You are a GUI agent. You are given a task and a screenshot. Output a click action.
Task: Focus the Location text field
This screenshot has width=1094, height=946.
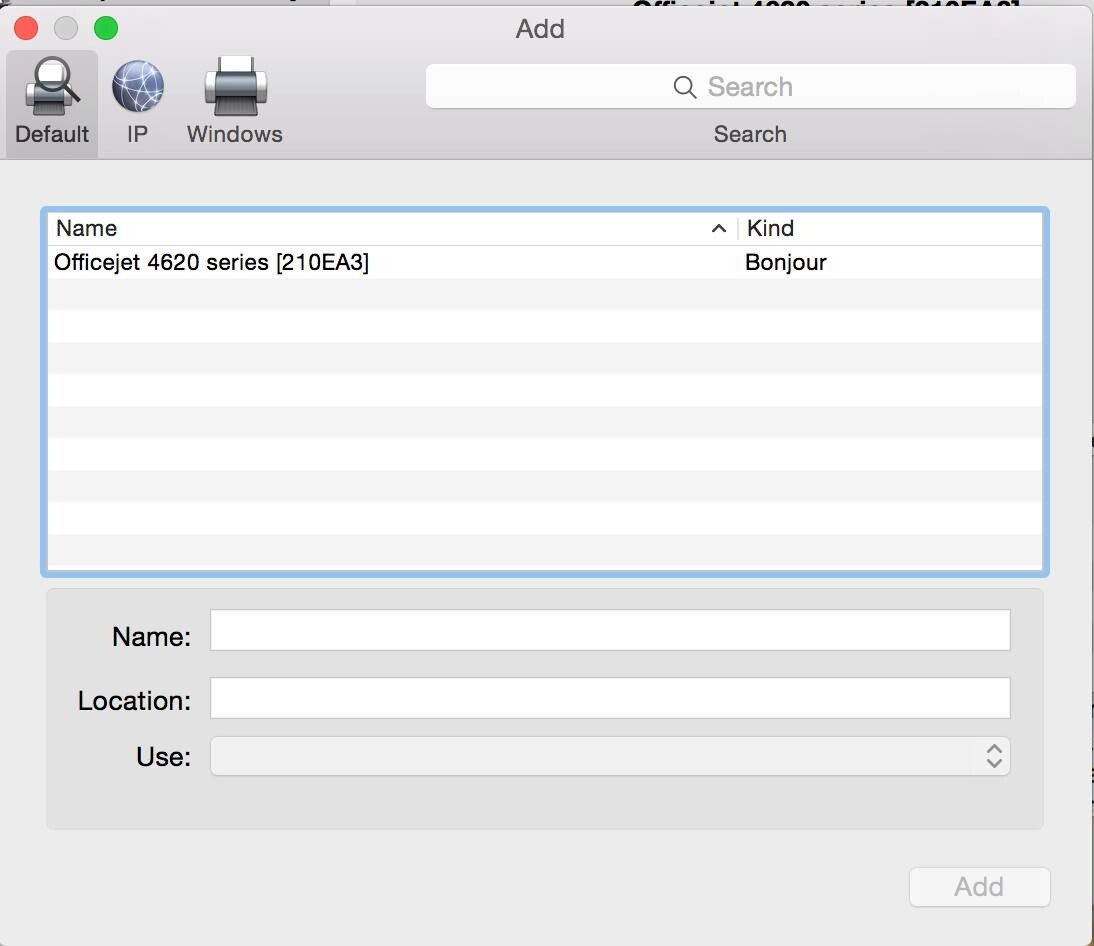click(x=610, y=698)
